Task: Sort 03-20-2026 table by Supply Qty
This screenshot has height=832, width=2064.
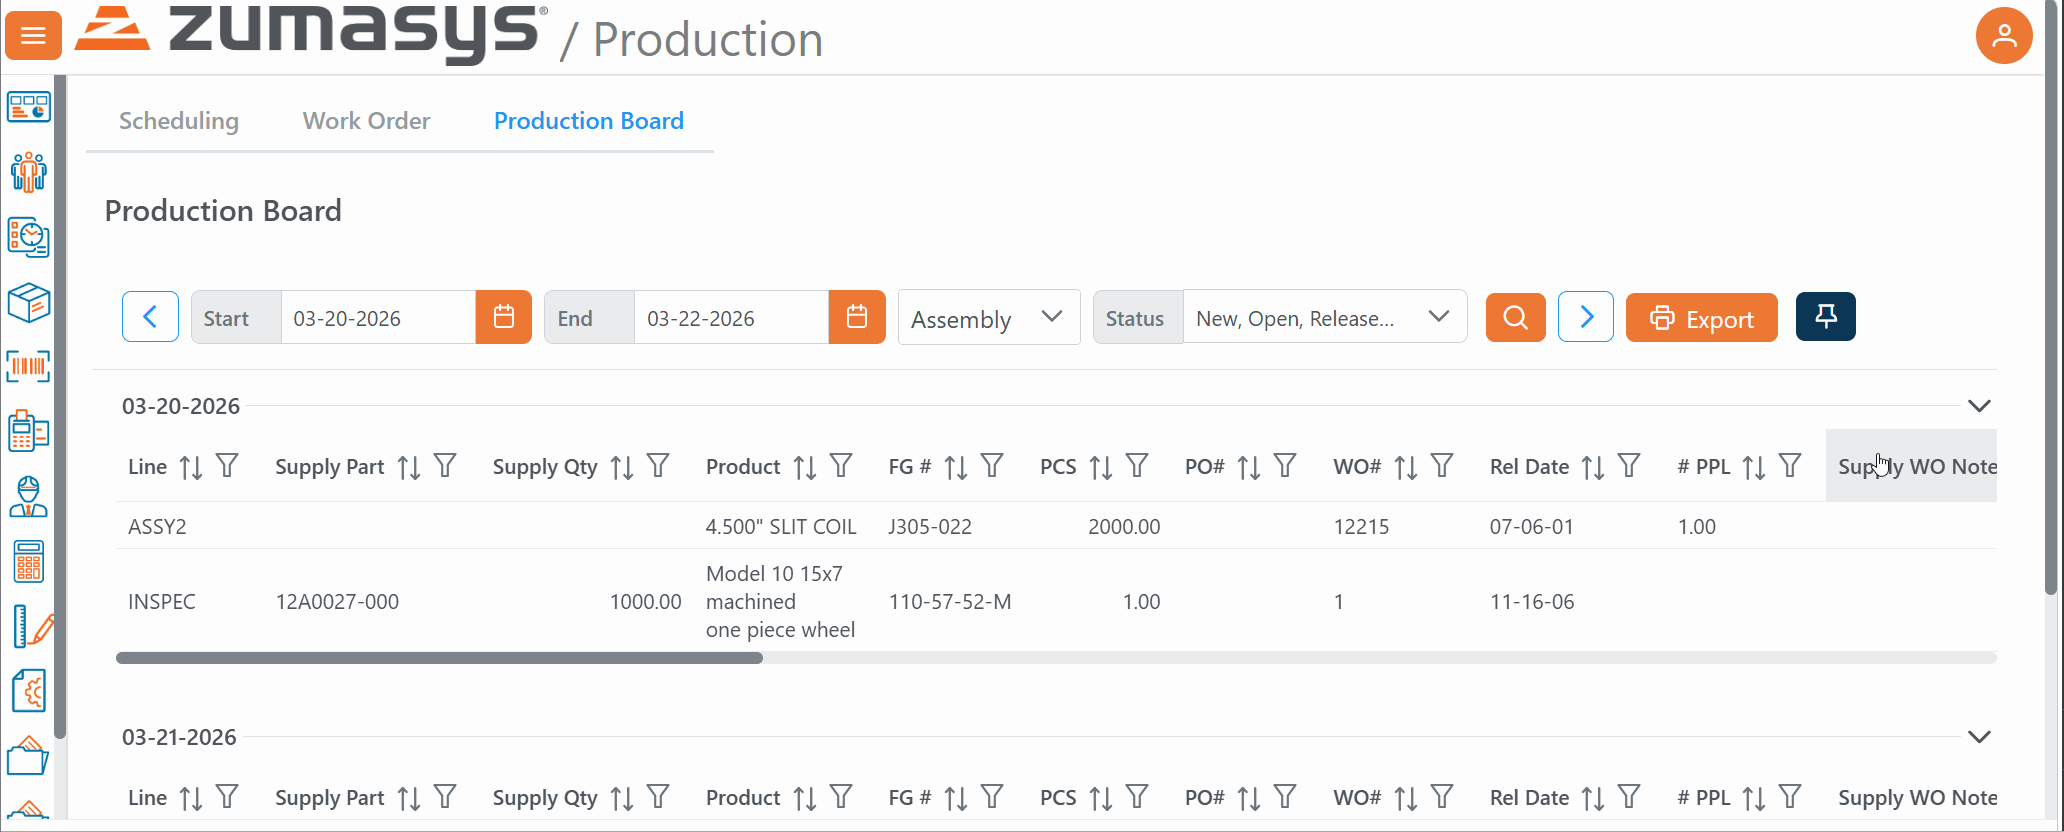Action: (622, 467)
